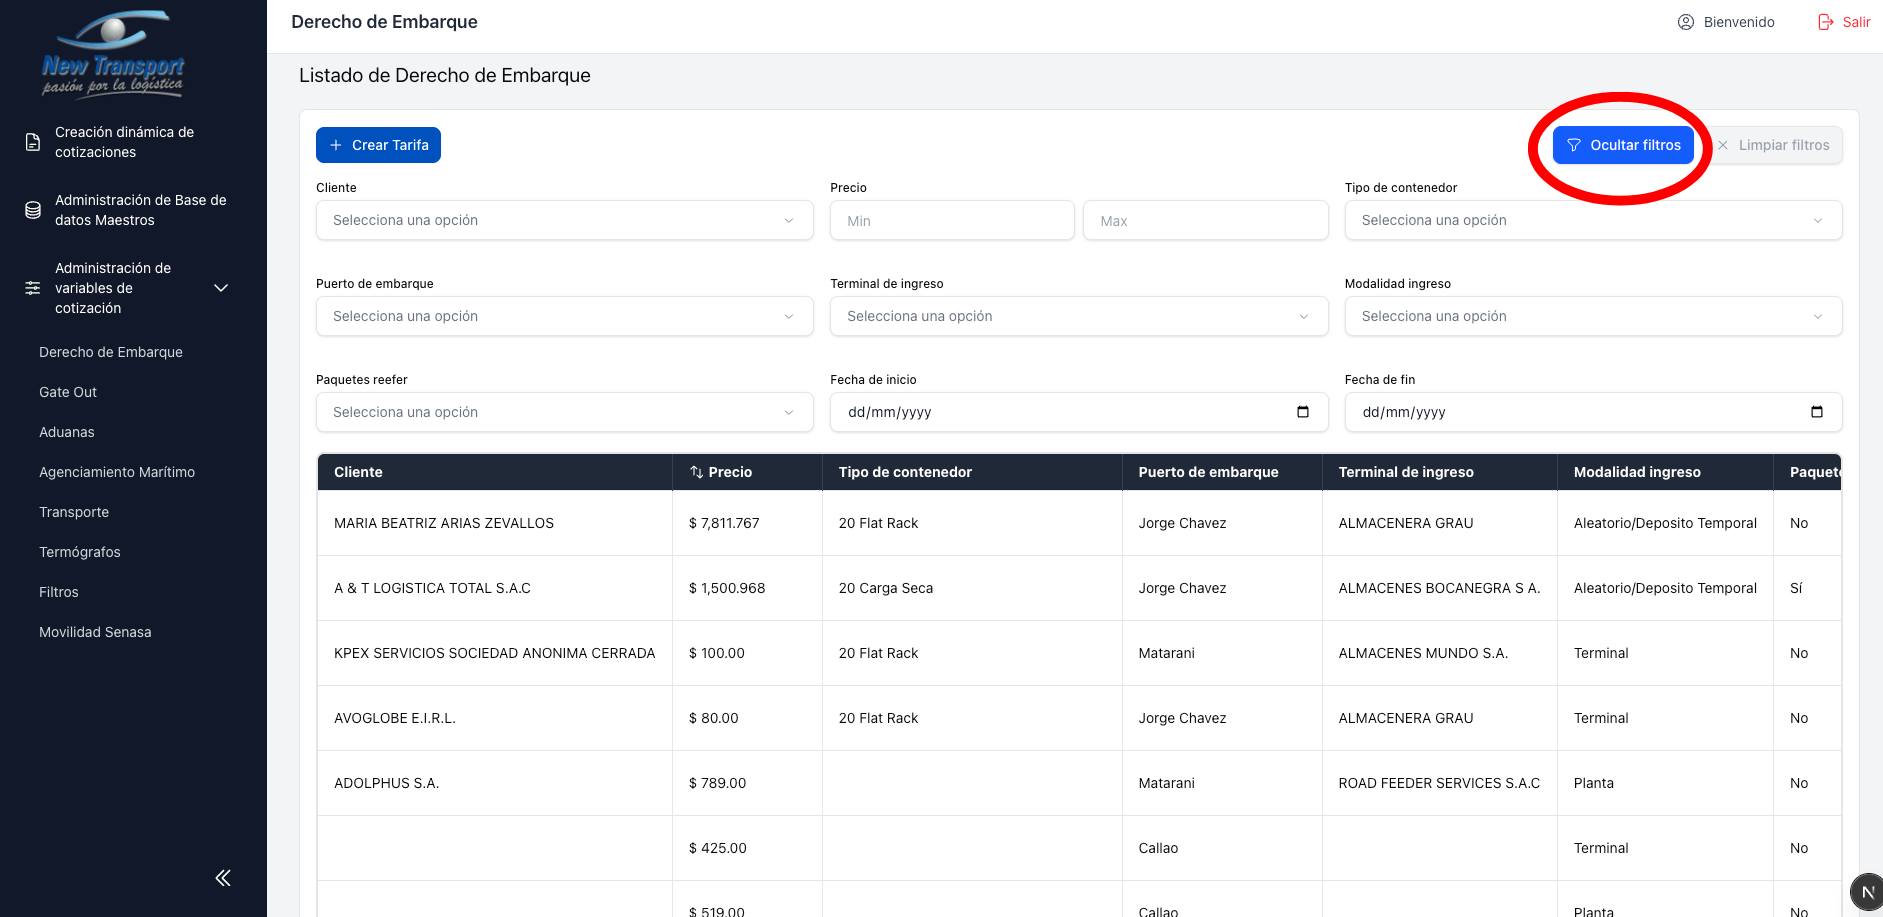This screenshot has height=917, width=1883.
Task: Open the Tipo de contenedor dropdown
Action: point(1592,220)
